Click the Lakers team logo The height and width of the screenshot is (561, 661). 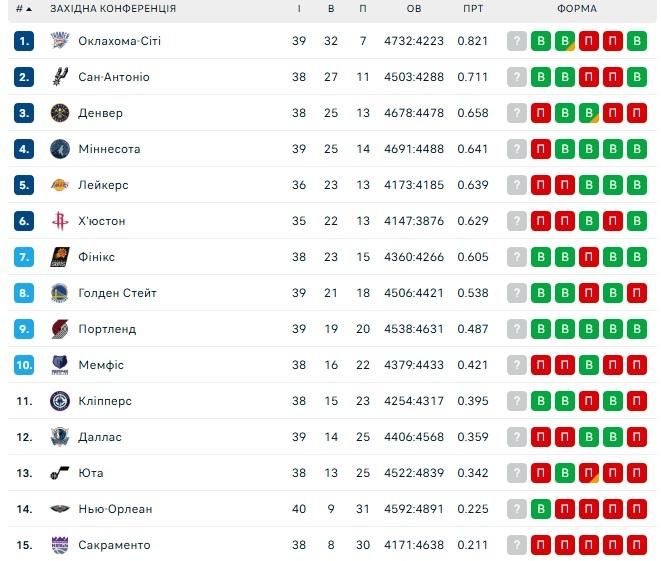click(x=59, y=185)
